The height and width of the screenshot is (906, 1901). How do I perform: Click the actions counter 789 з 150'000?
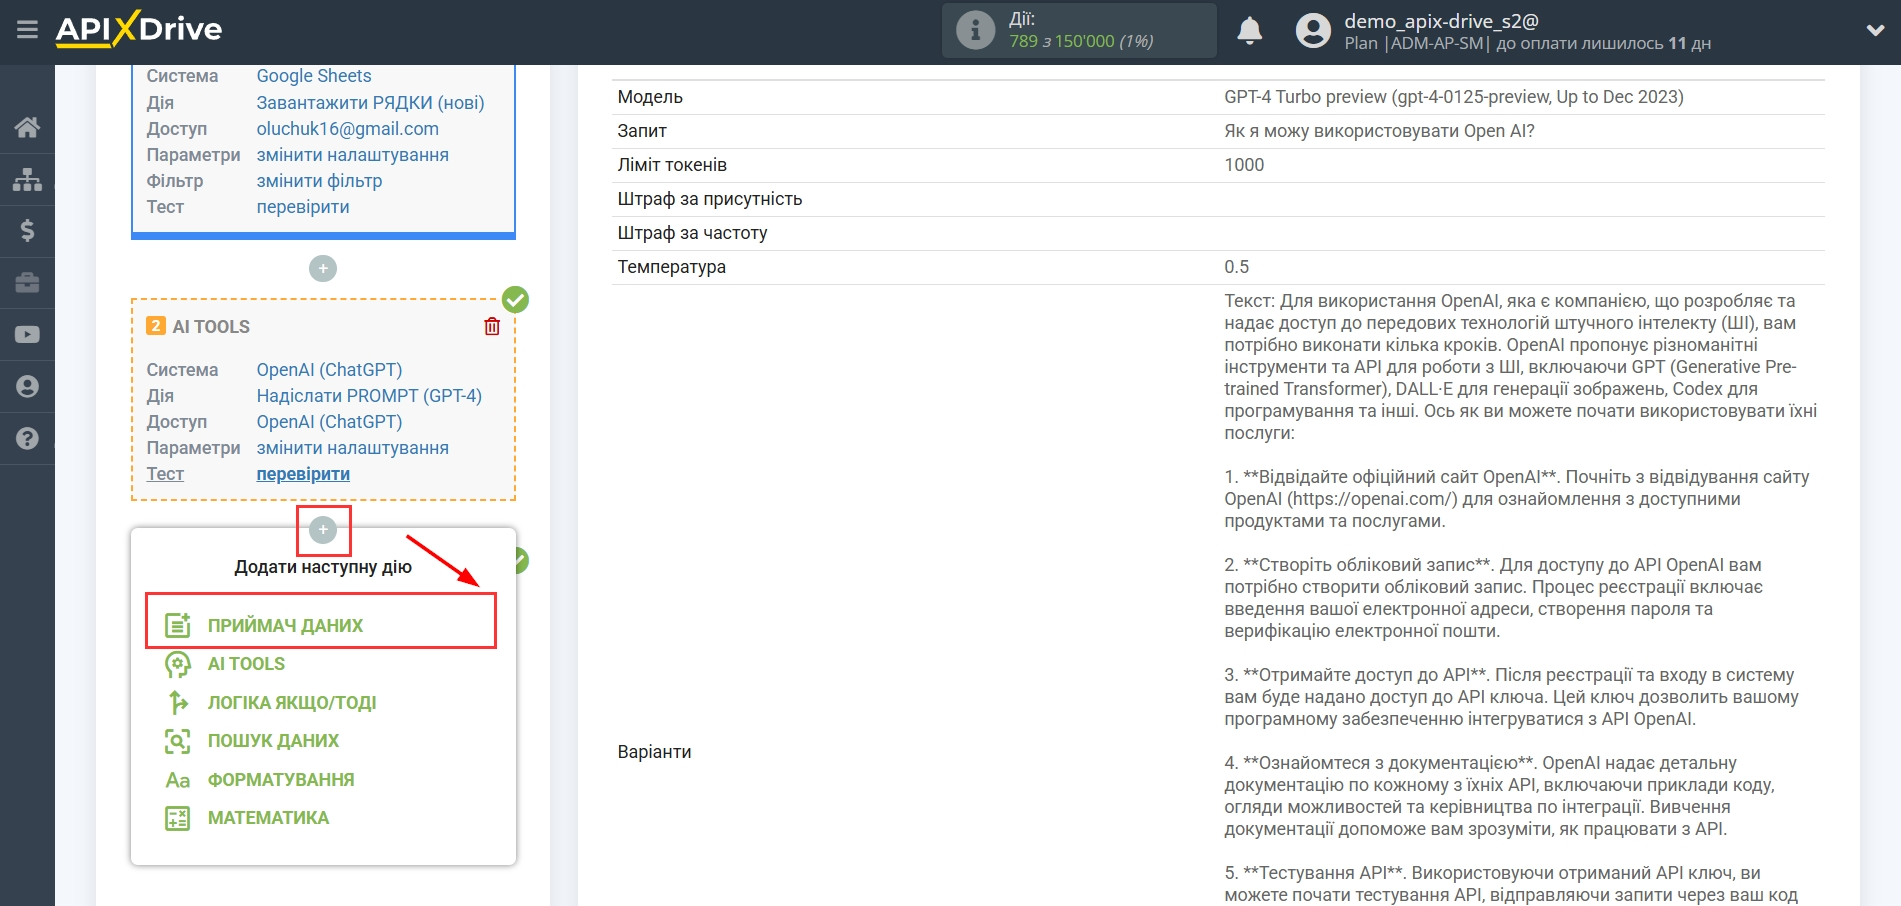pyautogui.click(x=1081, y=41)
